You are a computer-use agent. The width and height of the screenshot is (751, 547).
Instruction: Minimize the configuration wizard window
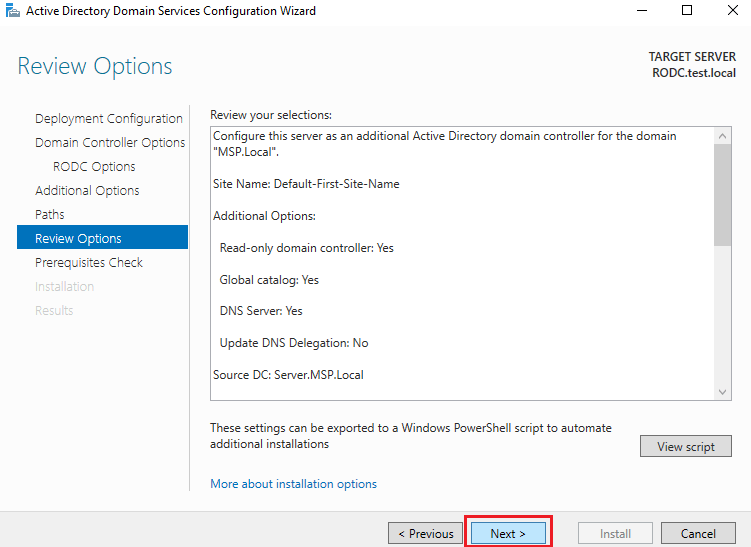(640, 12)
